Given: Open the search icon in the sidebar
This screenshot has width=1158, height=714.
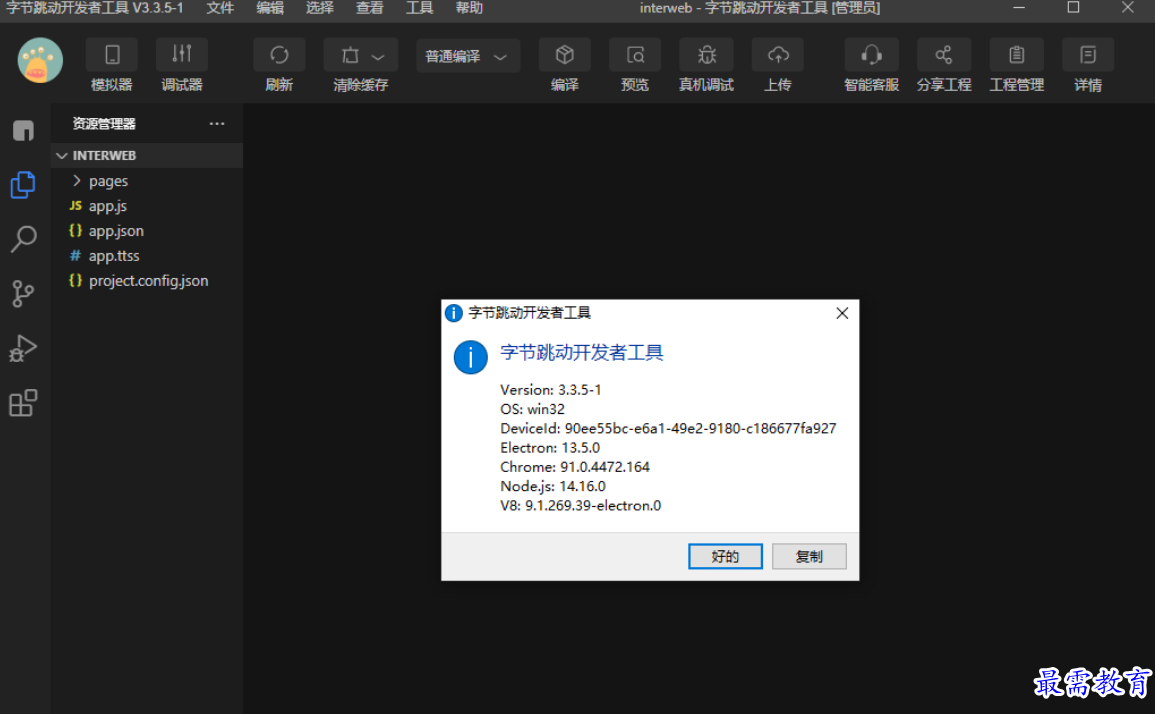Looking at the screenshot, I should click(24, 239).
